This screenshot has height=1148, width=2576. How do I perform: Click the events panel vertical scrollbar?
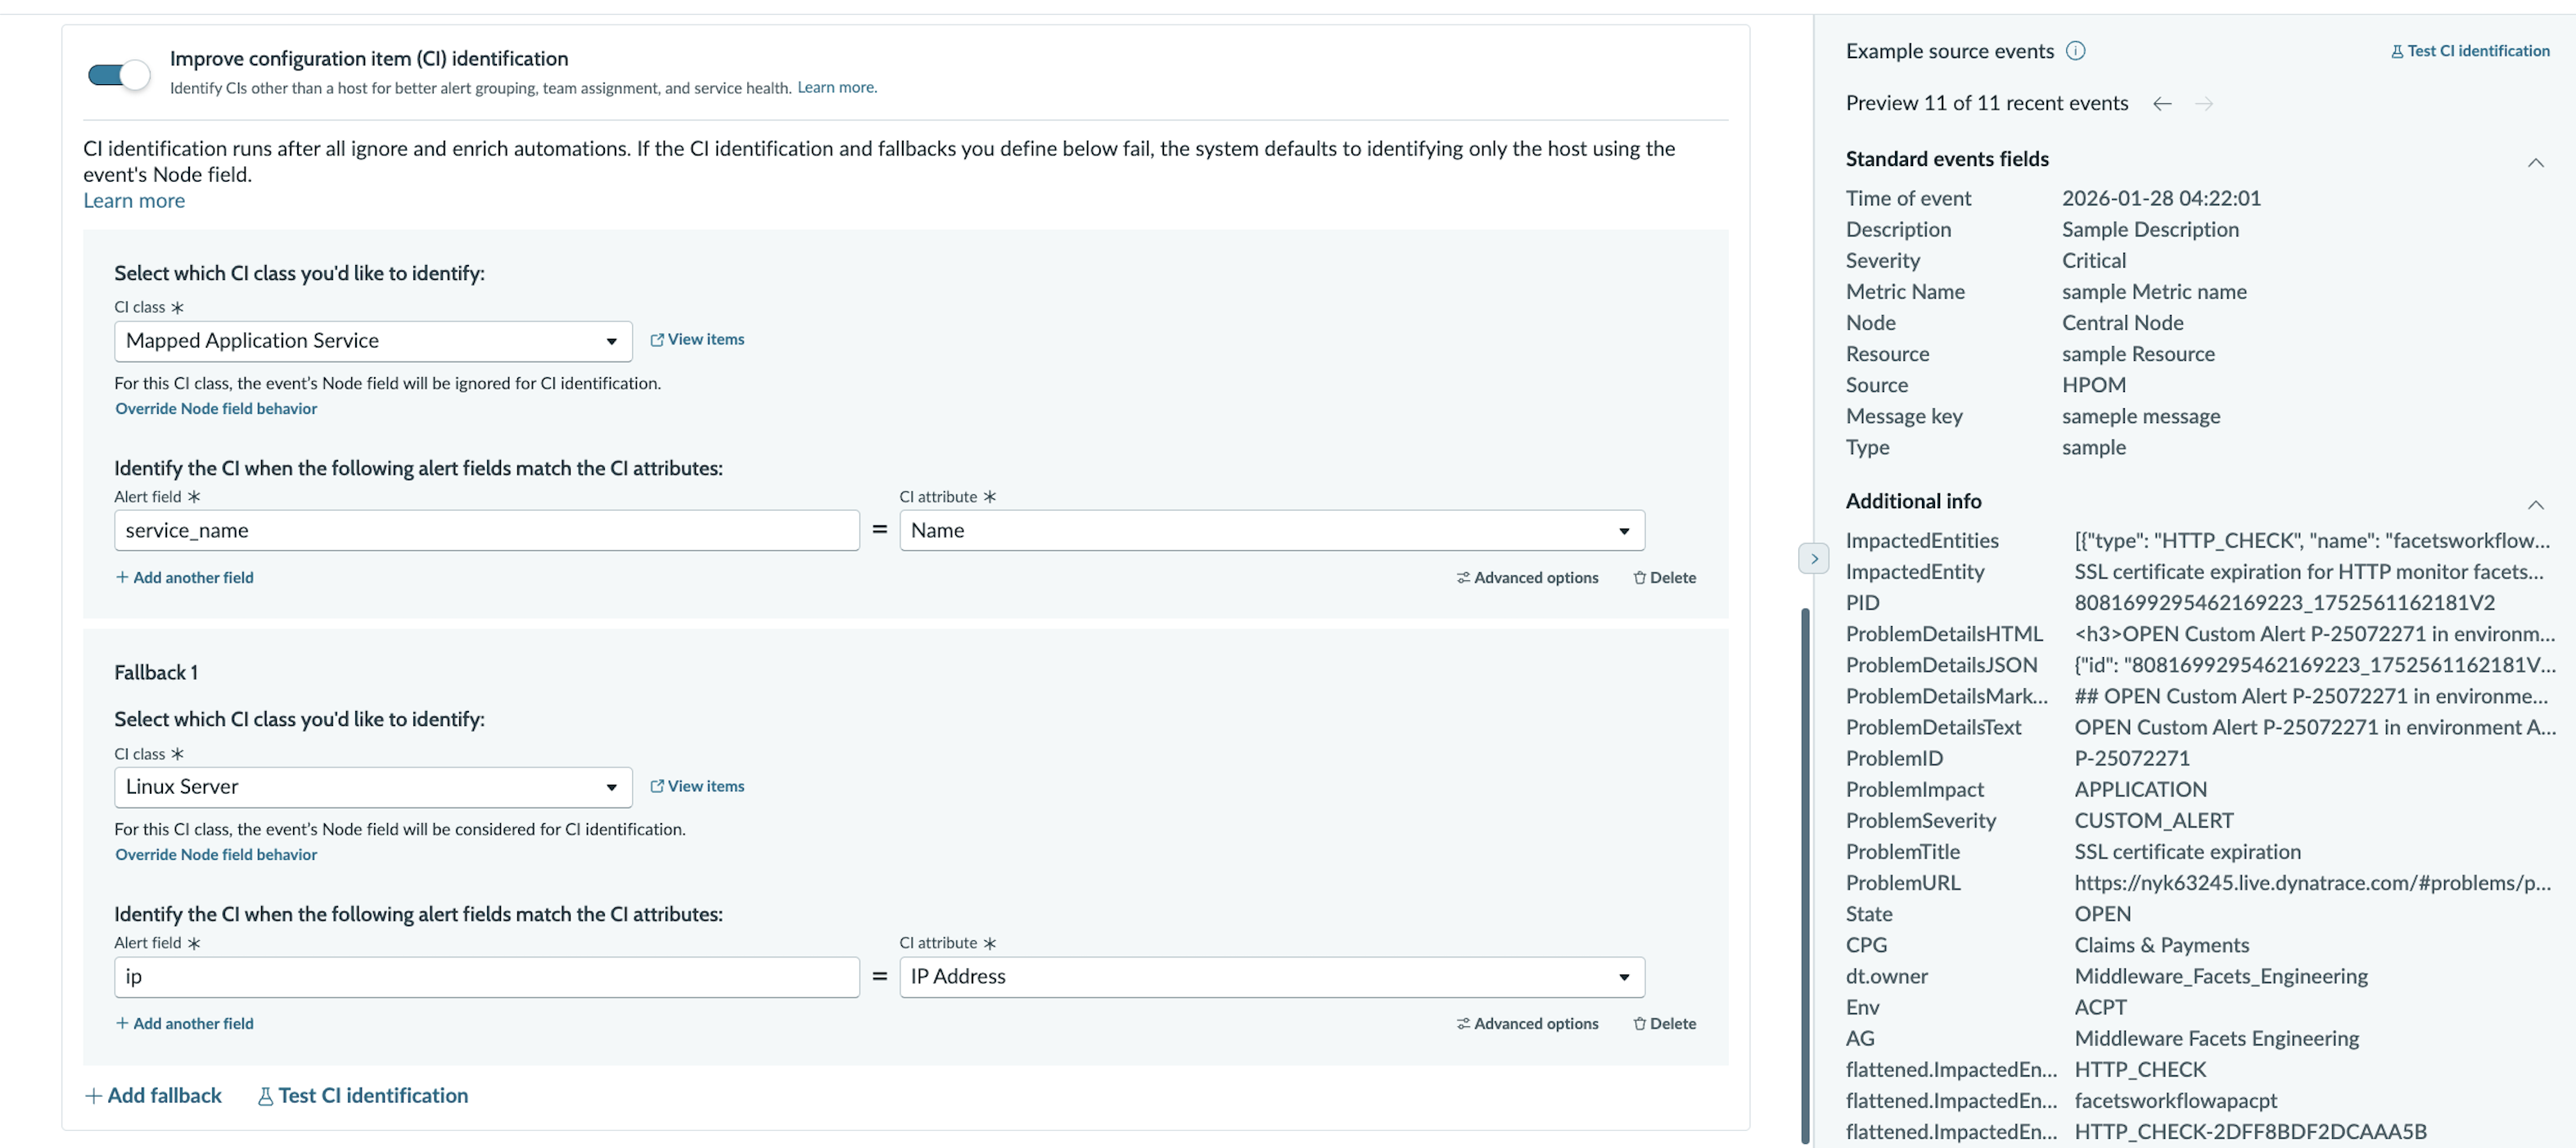tap(1806, 875)
